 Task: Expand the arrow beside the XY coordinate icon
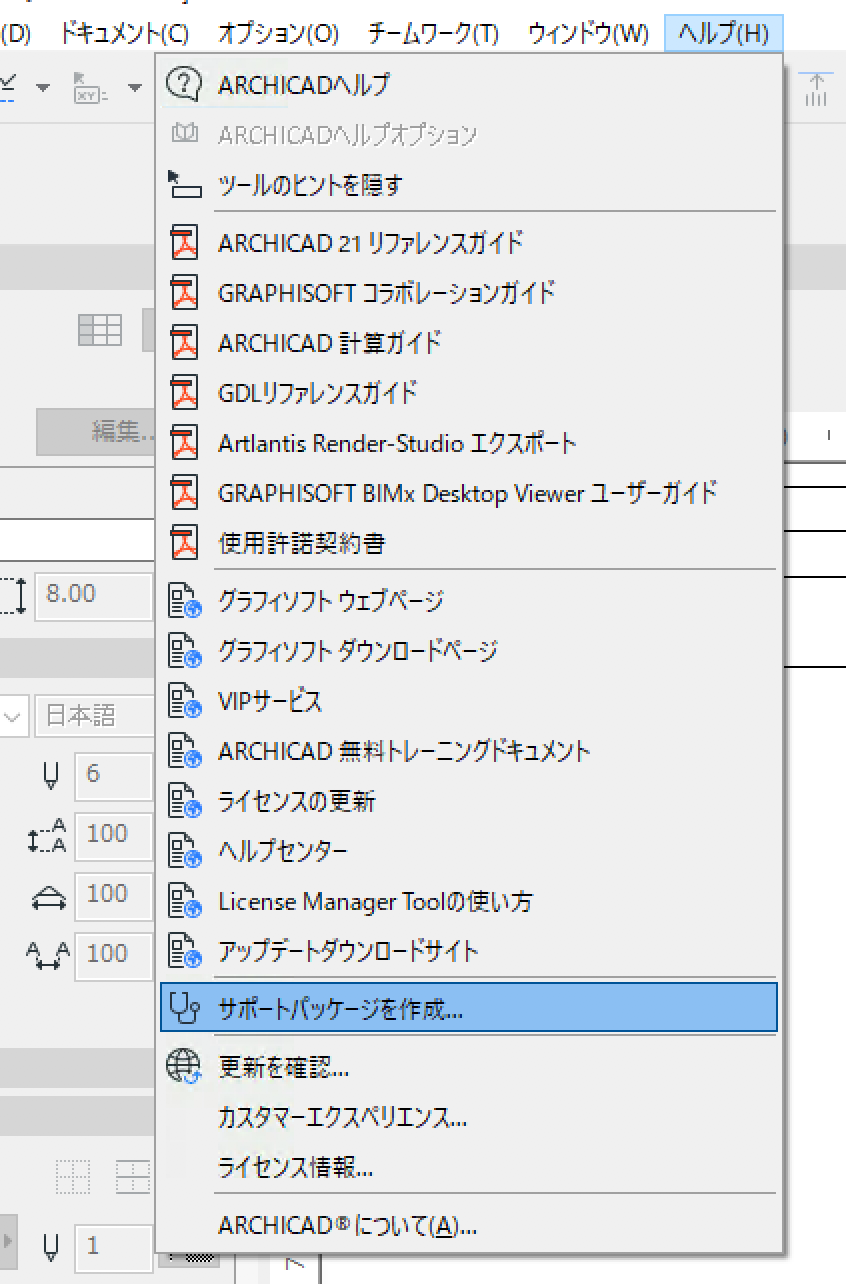135,88
